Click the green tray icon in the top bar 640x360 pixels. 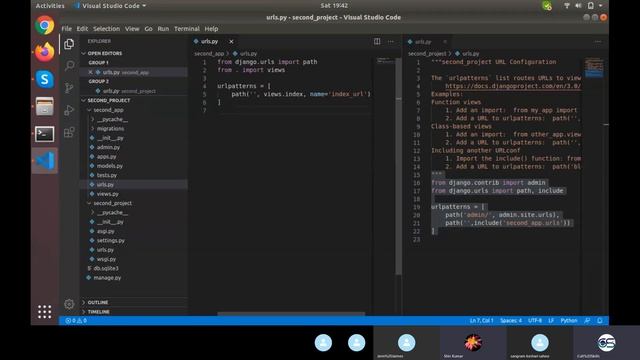(x=547, y=6)
